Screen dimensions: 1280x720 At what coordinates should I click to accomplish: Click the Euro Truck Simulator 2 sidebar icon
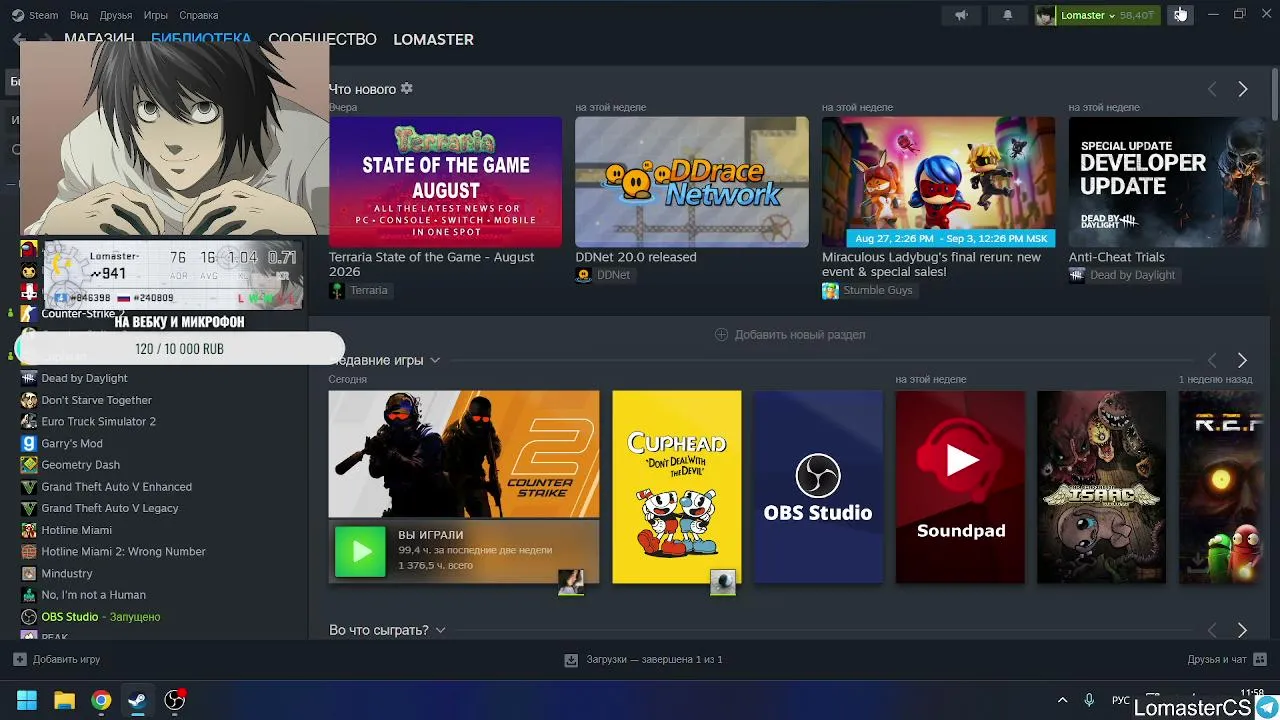(29, 422)
